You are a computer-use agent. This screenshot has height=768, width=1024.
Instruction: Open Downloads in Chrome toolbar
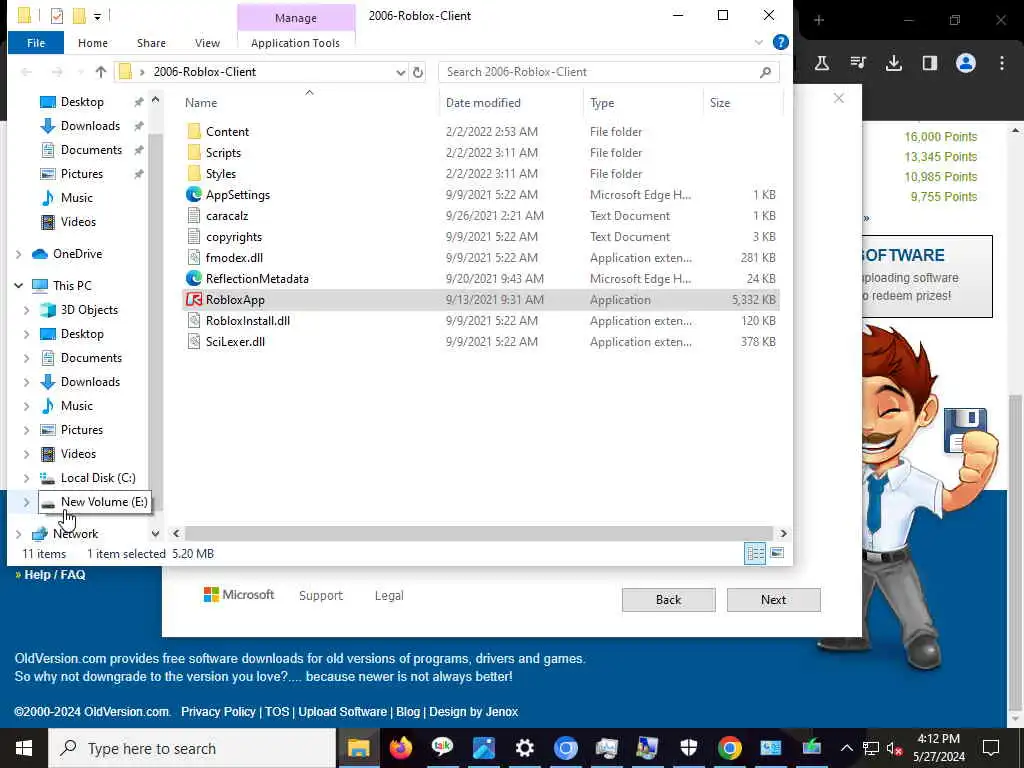tap(894, 63)
